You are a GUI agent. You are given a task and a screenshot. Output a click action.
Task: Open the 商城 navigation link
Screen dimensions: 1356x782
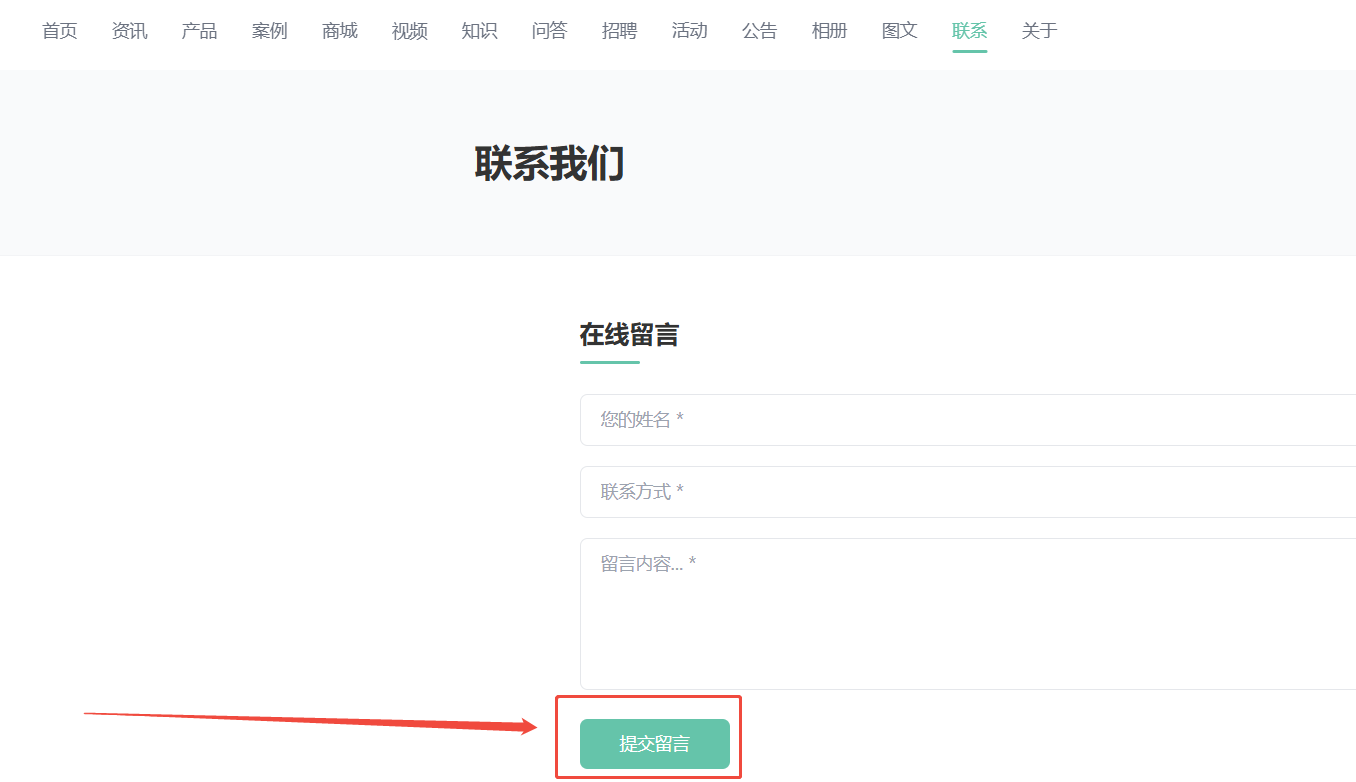click(340, 31)
